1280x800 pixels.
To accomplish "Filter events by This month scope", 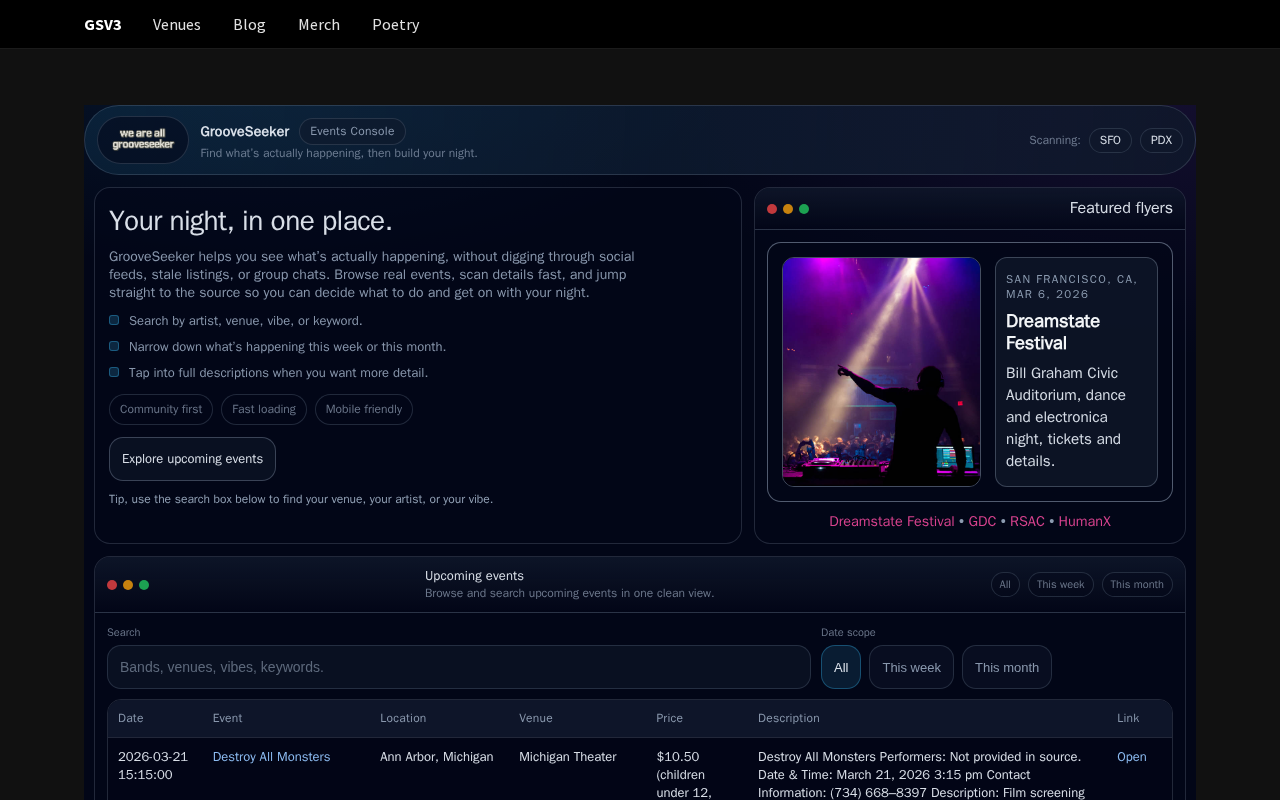I will pyautogui.click(x=1006, y=667).
